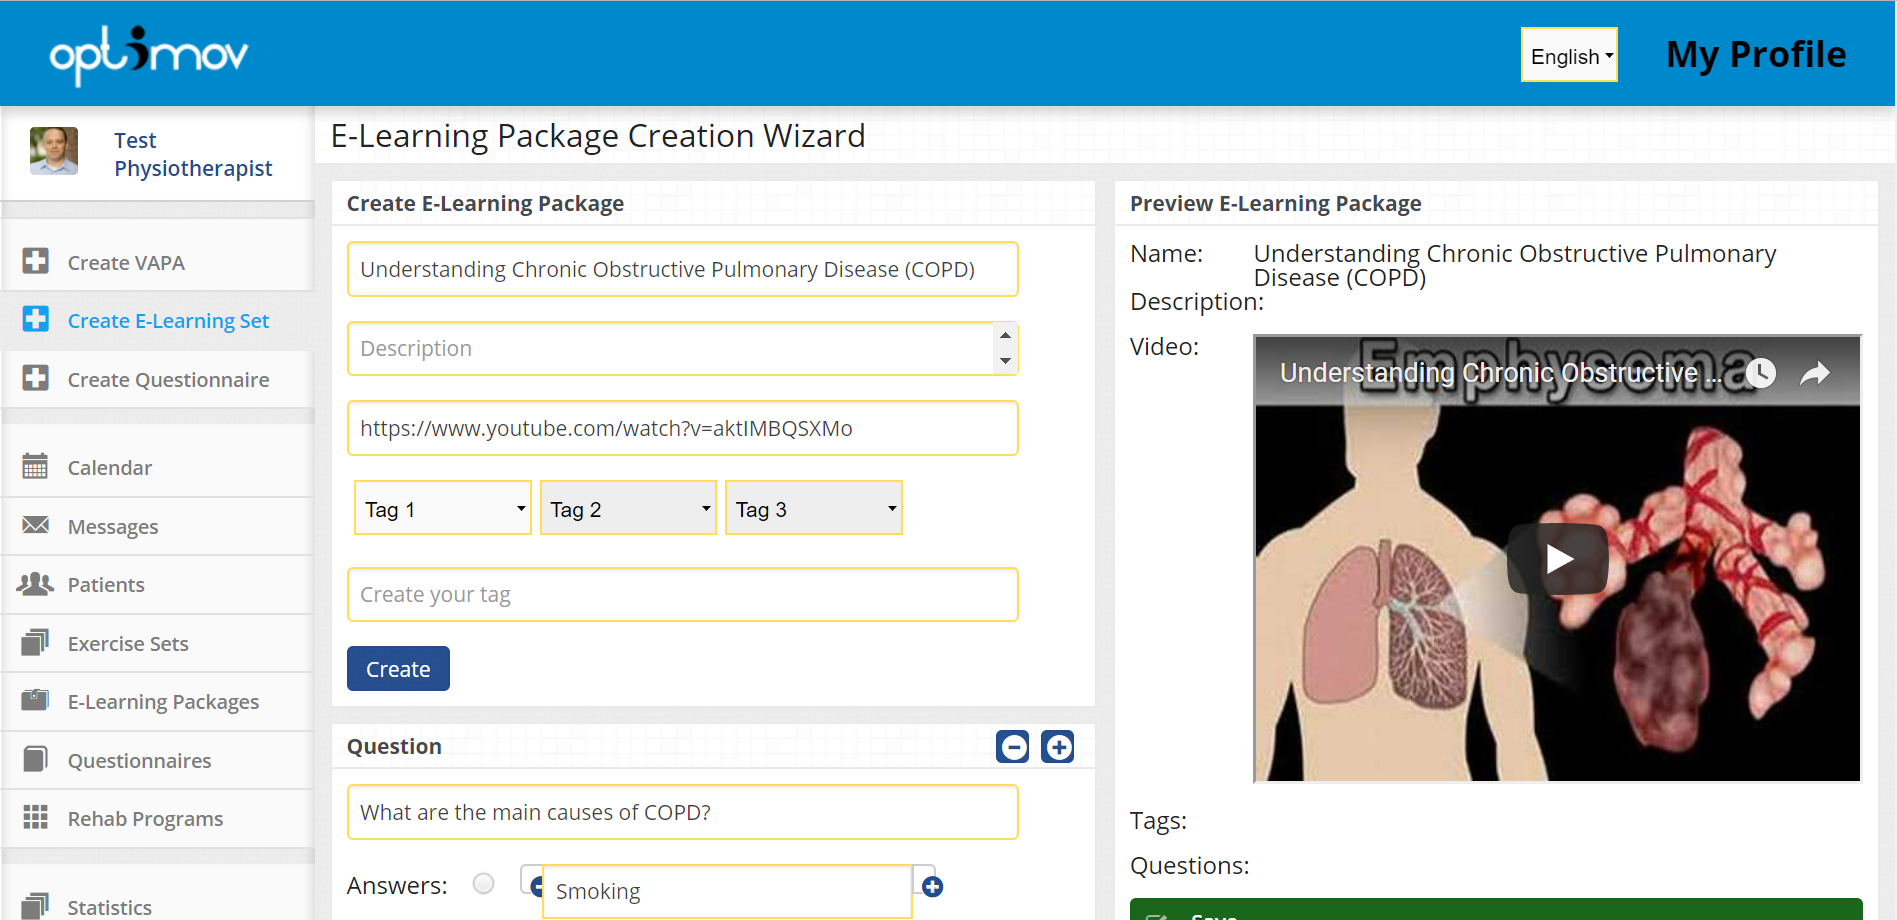1897x920 pixels.
Task: Add another answer after Smoking
Action: pos(933,887)
